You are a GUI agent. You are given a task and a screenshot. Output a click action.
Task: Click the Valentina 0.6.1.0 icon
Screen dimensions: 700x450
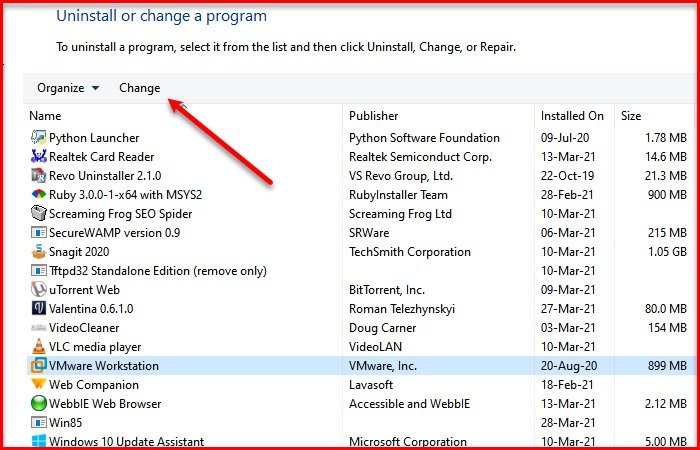point(39,308)
